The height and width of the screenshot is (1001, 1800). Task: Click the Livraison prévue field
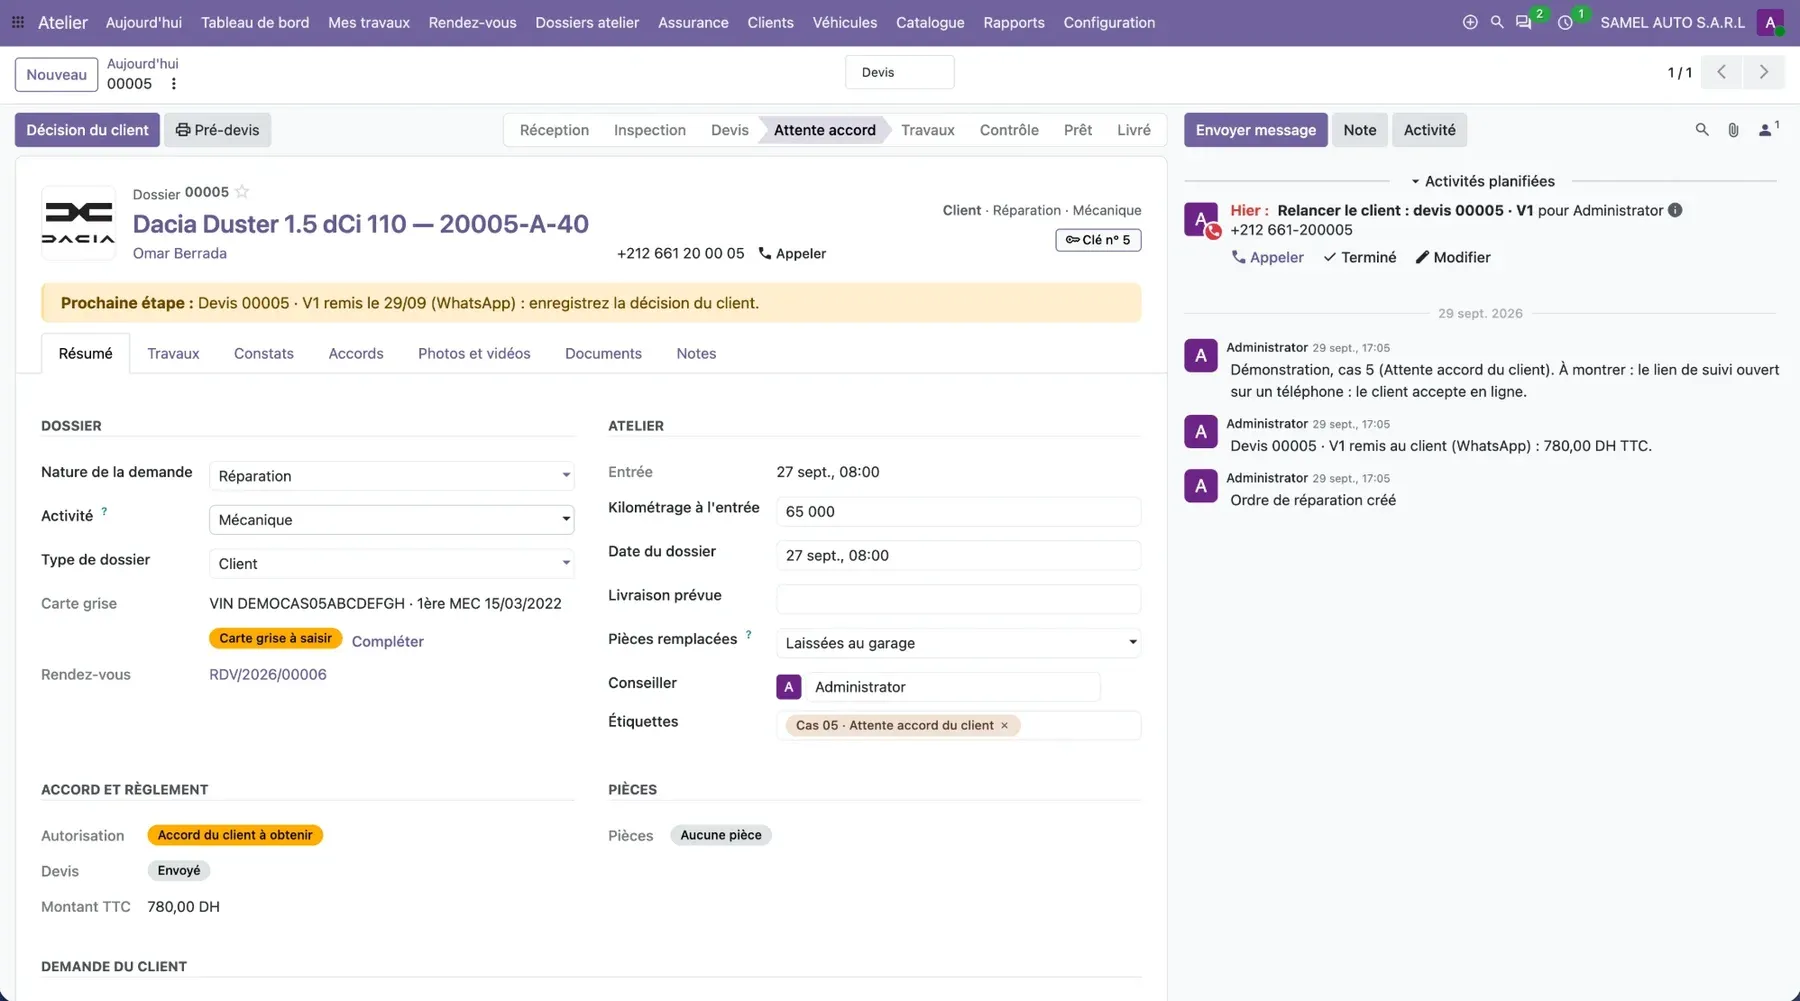[x=959, y=599]
